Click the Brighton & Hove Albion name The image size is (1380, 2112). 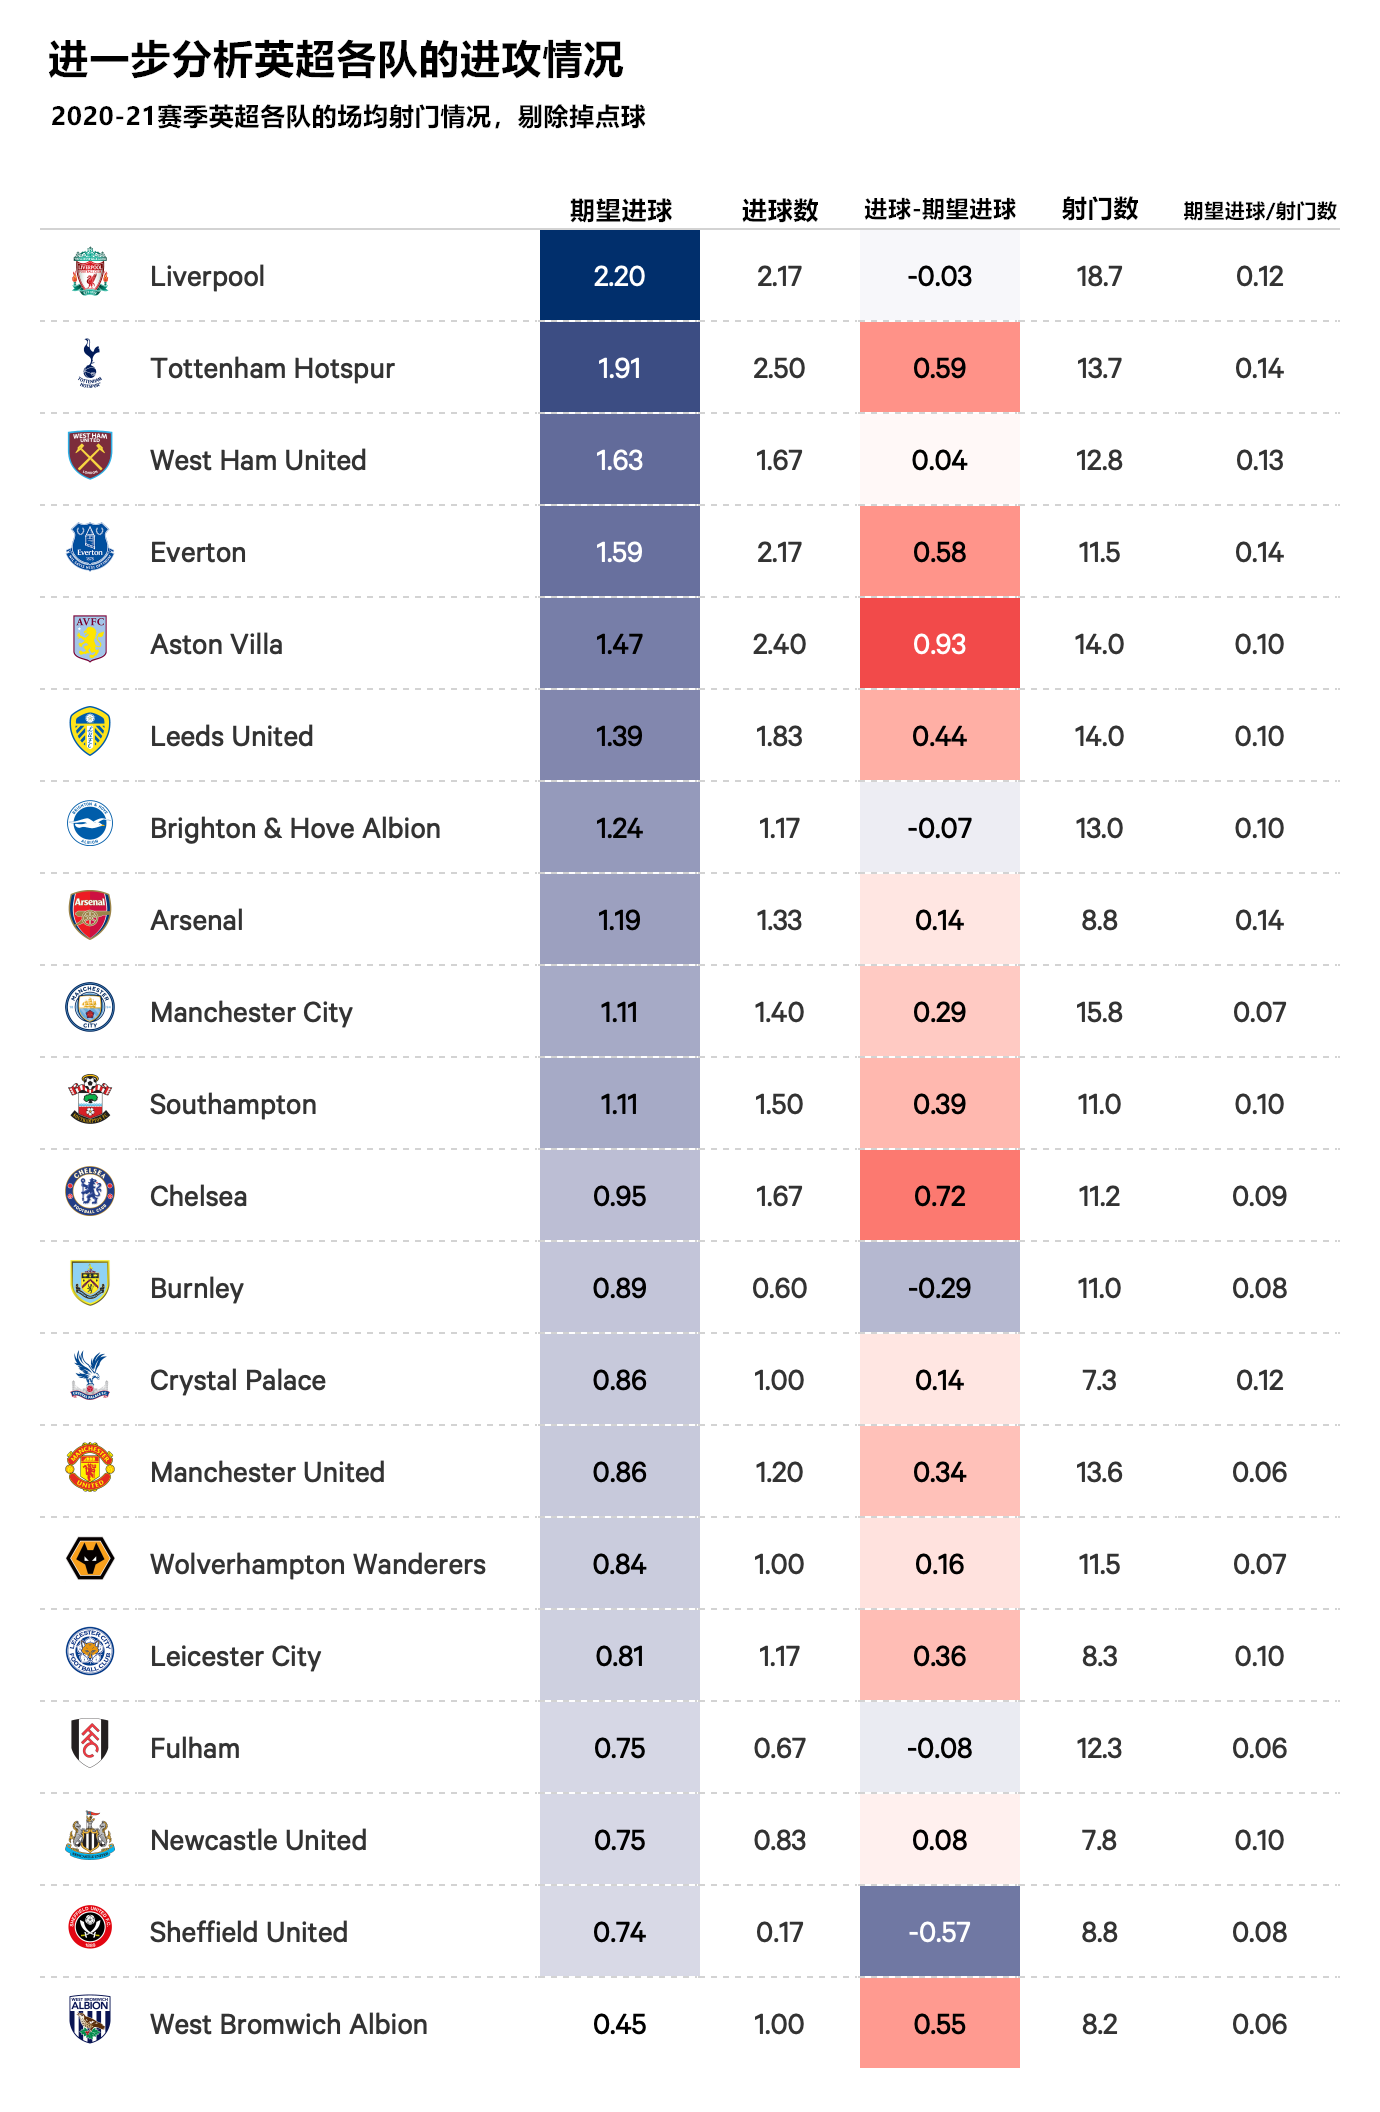295,828
